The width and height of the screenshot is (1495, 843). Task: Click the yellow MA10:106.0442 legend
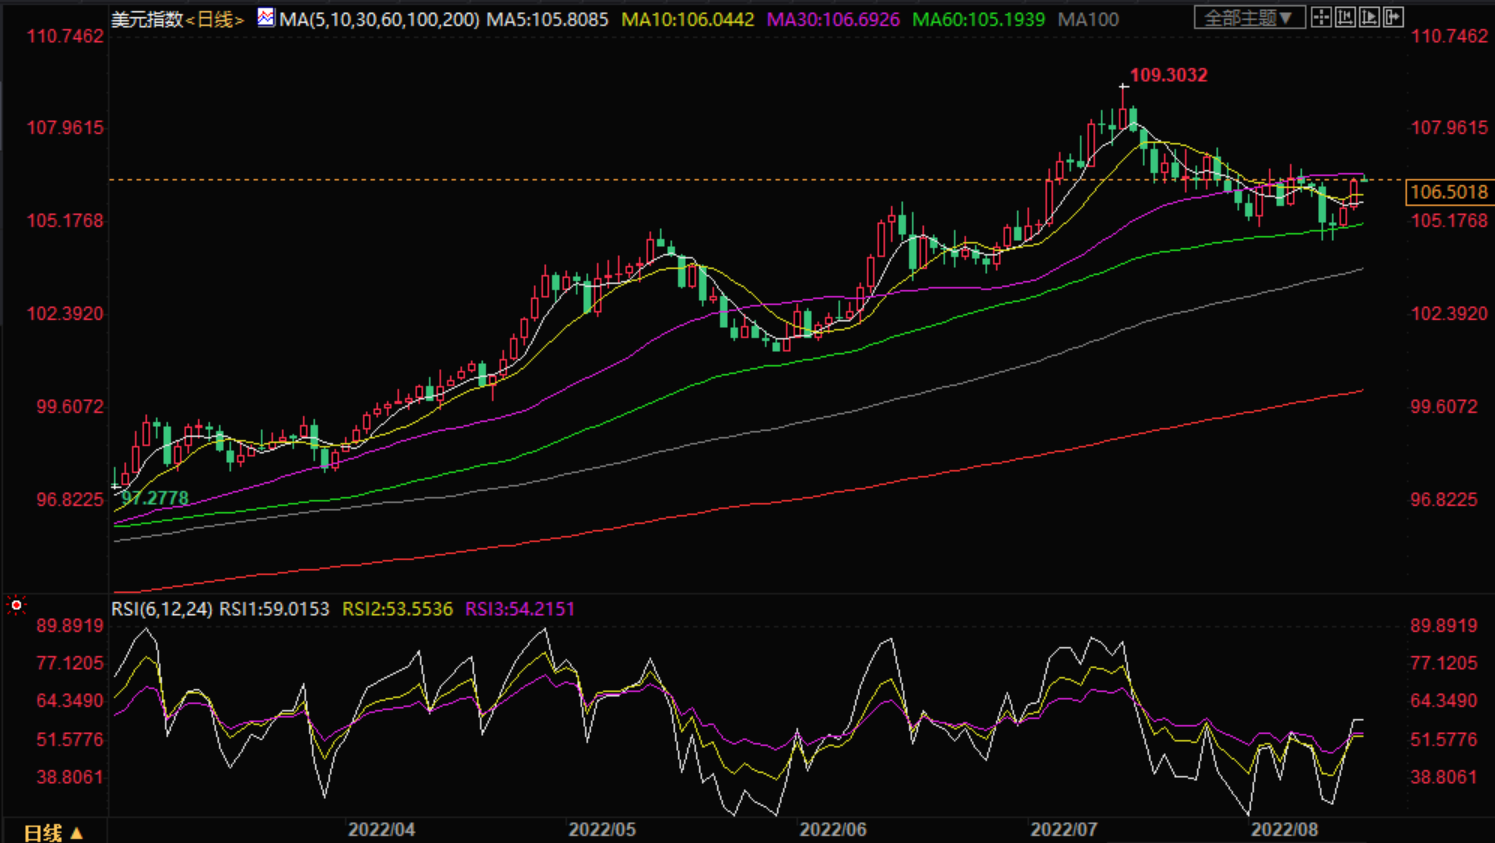[x=687, y=19]
